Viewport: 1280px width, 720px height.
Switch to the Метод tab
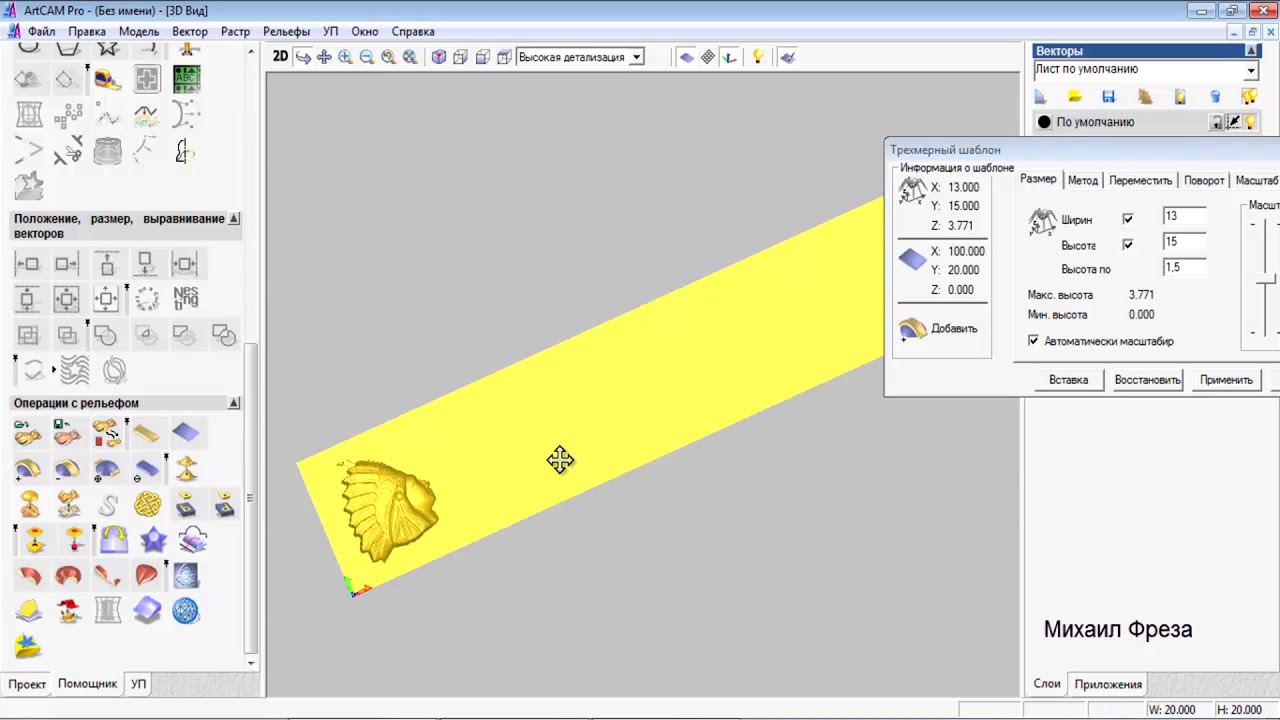(1083, 181)
